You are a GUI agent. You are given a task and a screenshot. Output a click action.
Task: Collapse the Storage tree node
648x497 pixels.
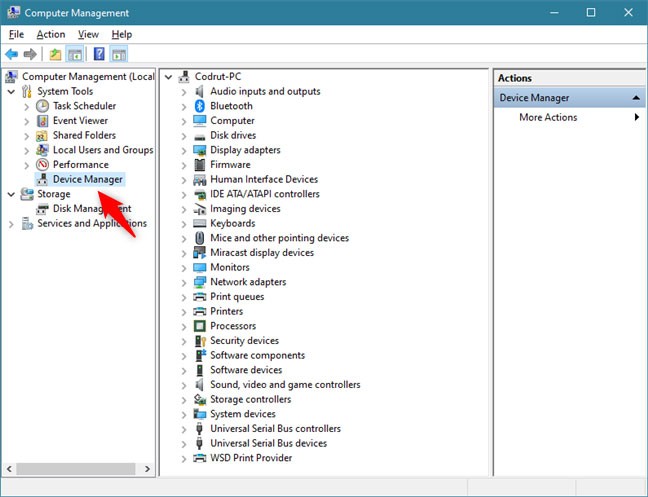[x=12, y=194]
